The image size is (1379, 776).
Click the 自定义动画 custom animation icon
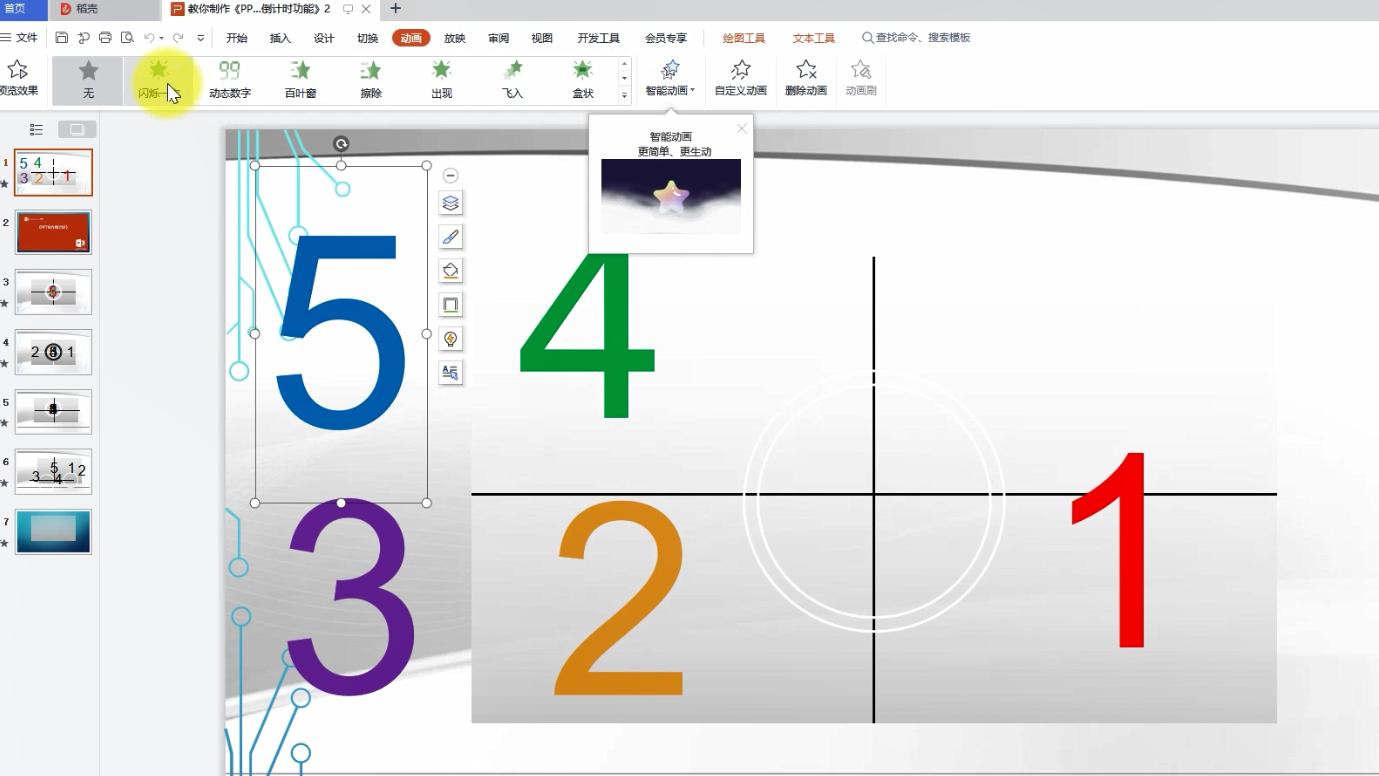click(740, 78)
